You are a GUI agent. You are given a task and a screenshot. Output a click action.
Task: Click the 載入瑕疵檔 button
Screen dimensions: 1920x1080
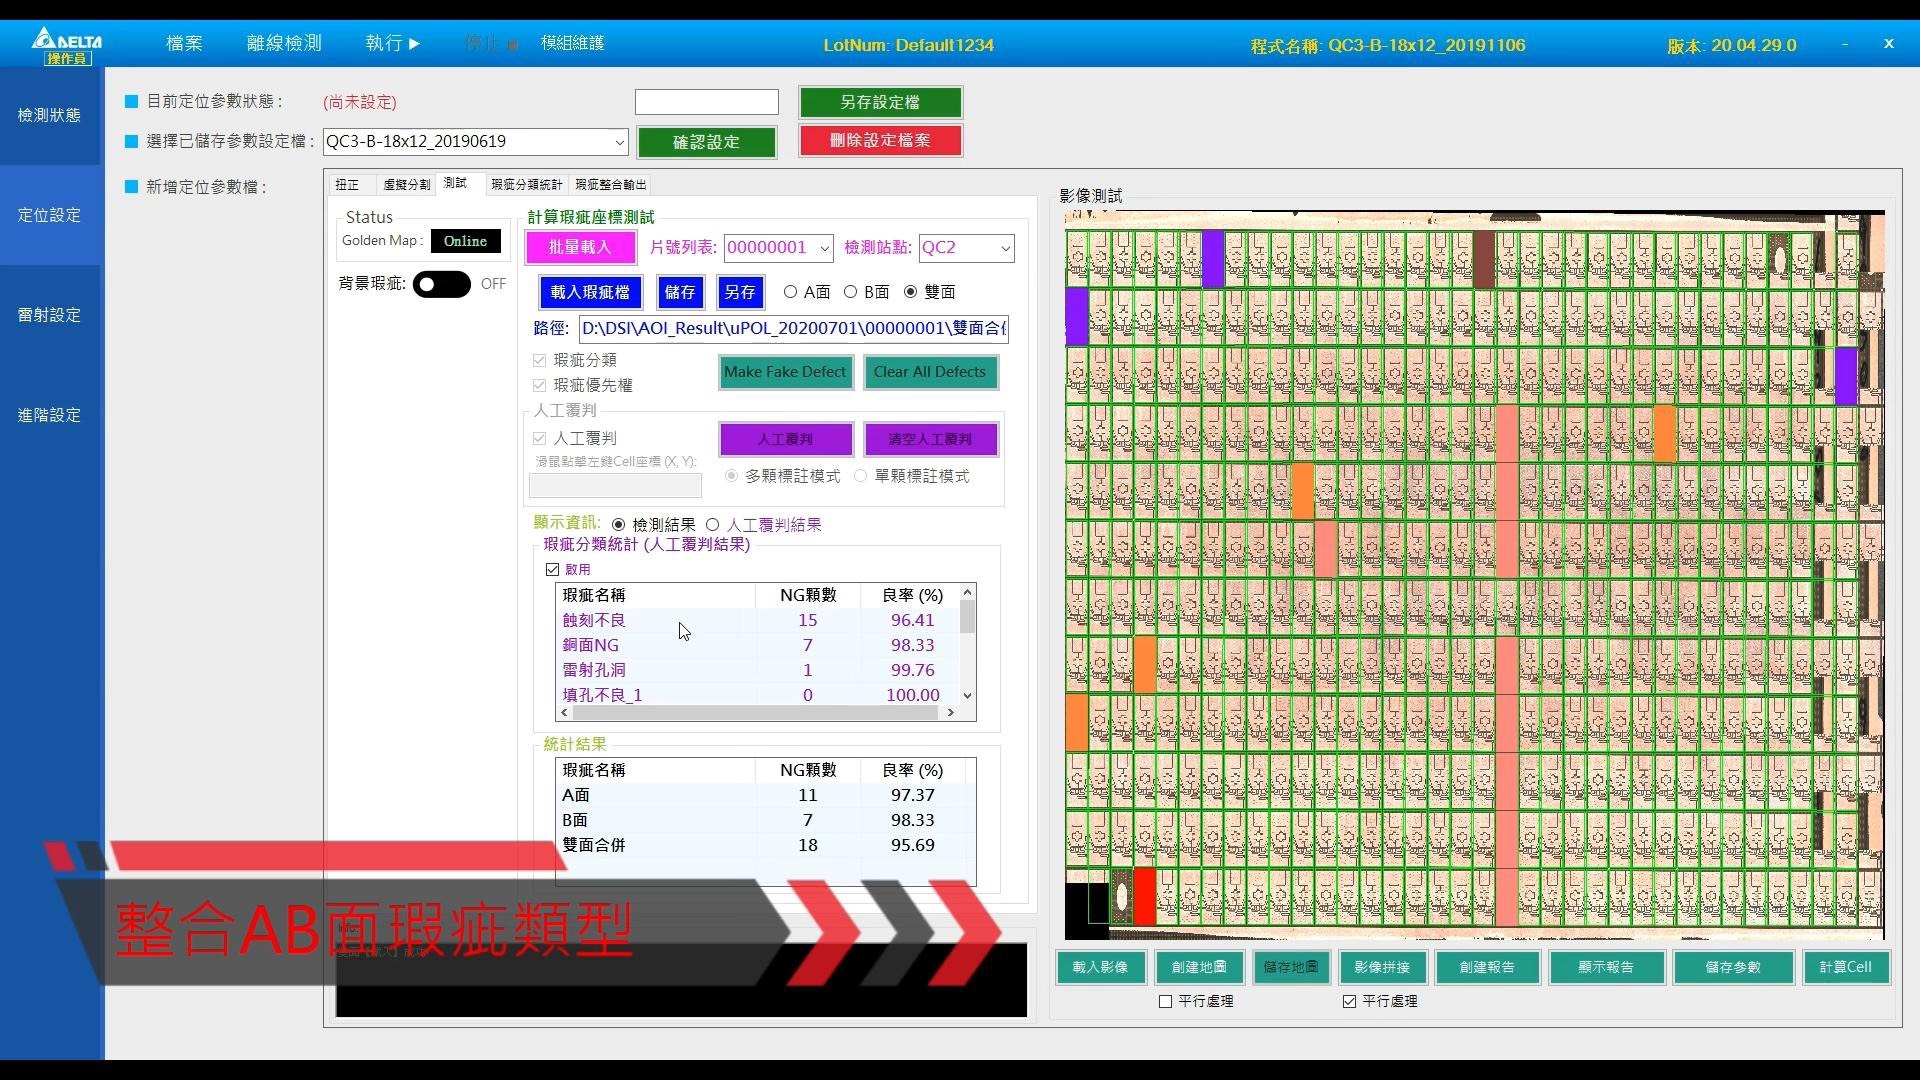(590, 292)
